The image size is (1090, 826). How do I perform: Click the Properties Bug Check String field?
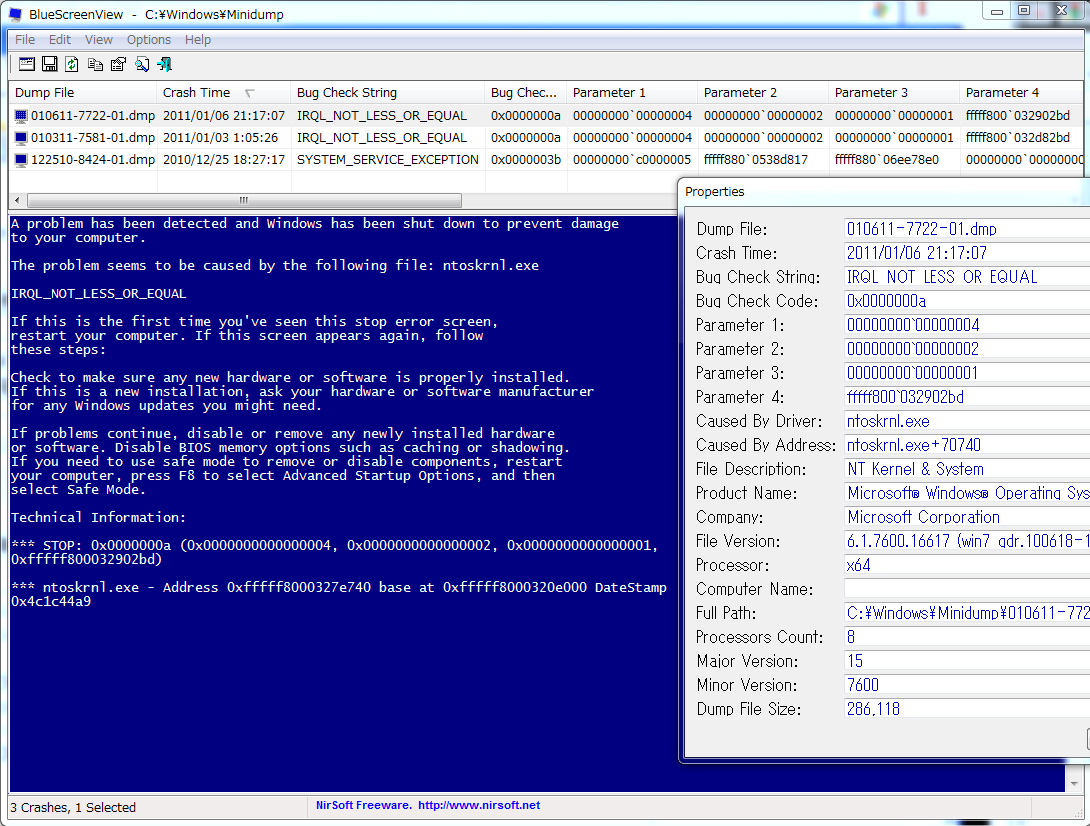[x=967, y=277]
